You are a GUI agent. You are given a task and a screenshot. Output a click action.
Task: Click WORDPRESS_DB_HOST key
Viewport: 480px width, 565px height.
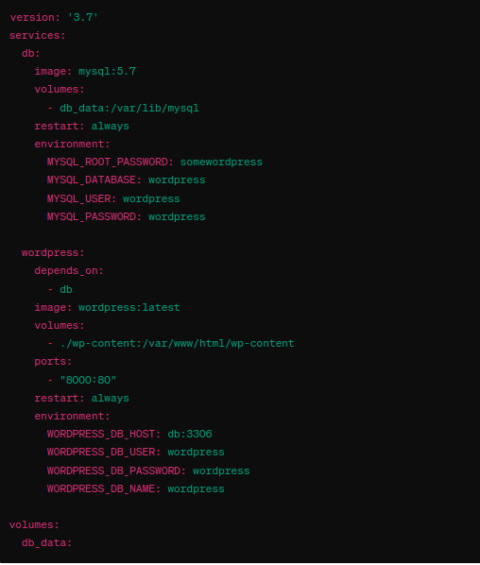pos(101,434)
